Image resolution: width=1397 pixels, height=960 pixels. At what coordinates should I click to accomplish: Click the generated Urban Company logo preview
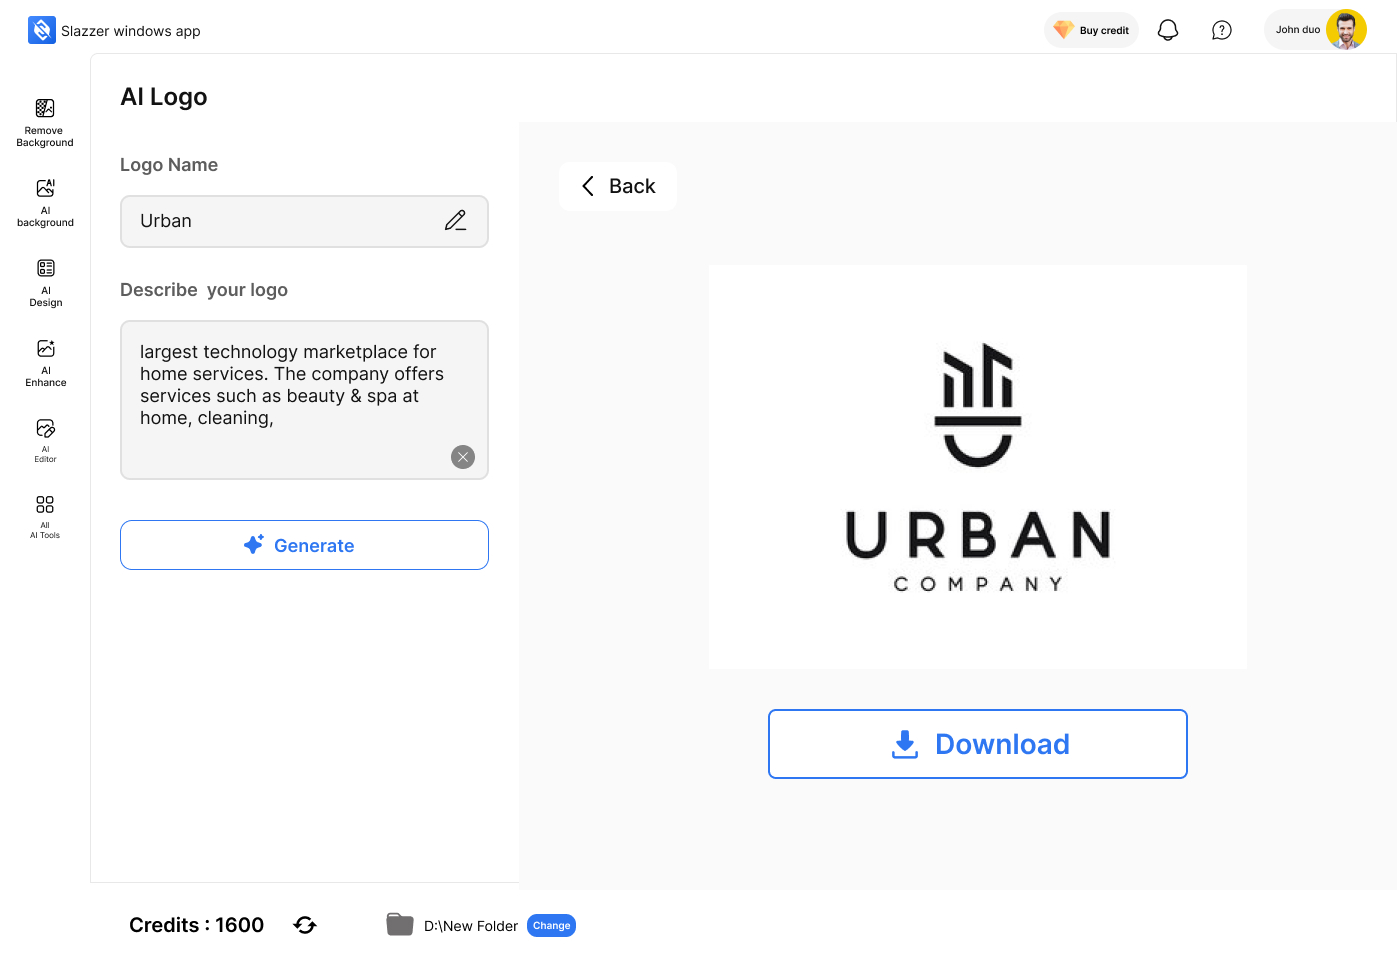pos(978,467)
